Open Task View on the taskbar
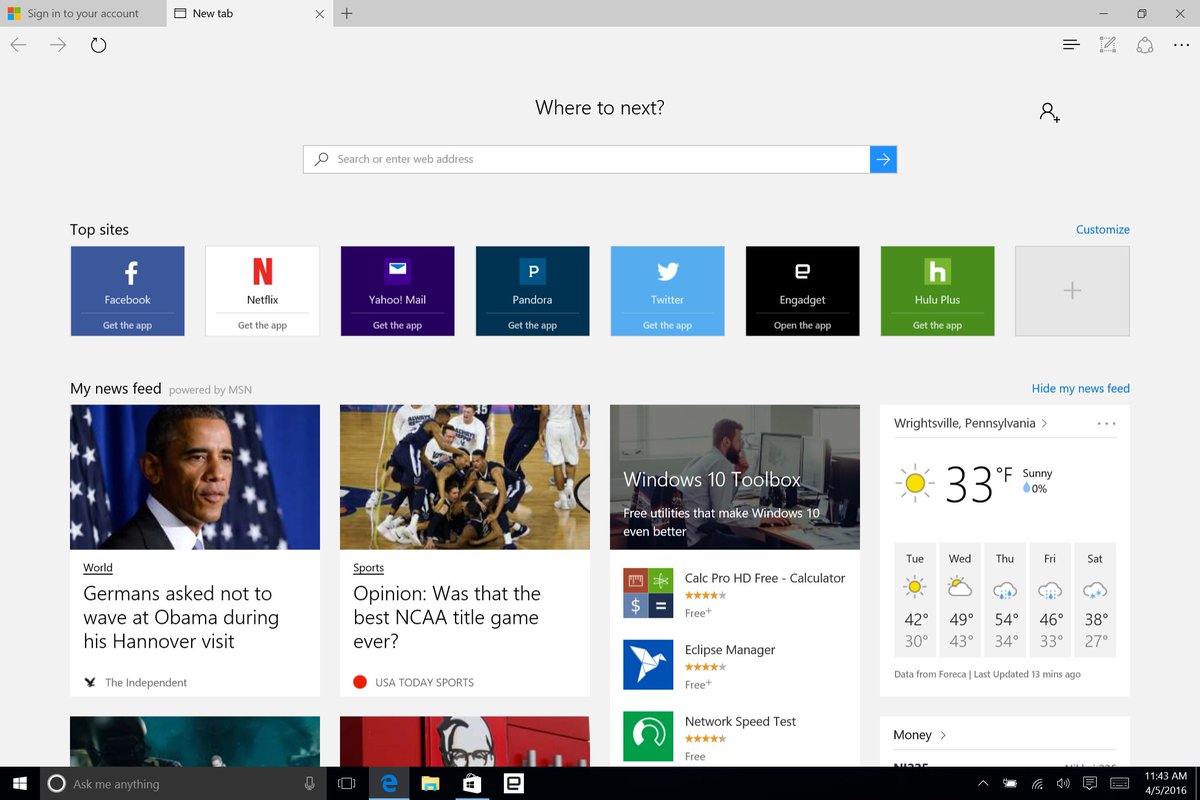Screen dimensions: 1200x800 [x=347, y=783]
